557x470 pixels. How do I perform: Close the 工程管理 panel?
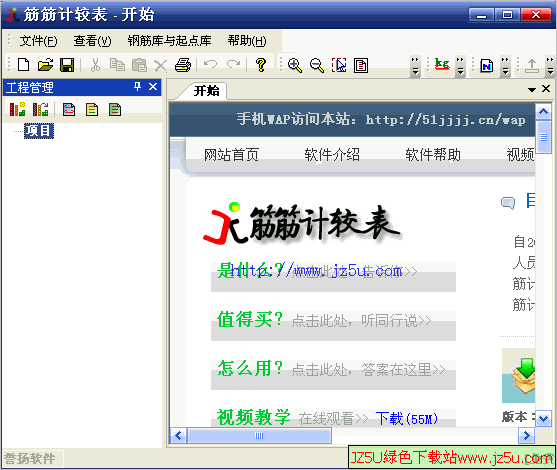click(x=153, y=86)
